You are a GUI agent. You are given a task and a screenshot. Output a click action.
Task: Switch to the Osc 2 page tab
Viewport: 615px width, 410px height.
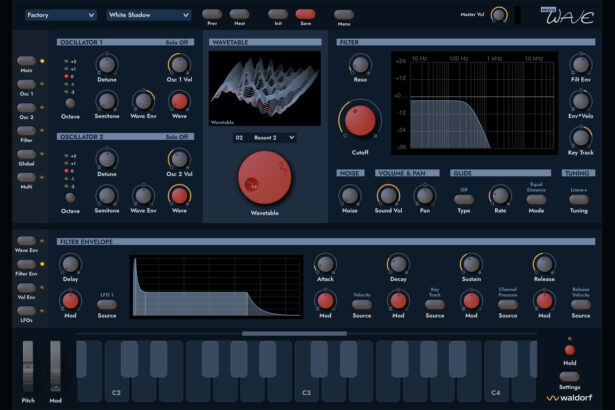[26, 108]
